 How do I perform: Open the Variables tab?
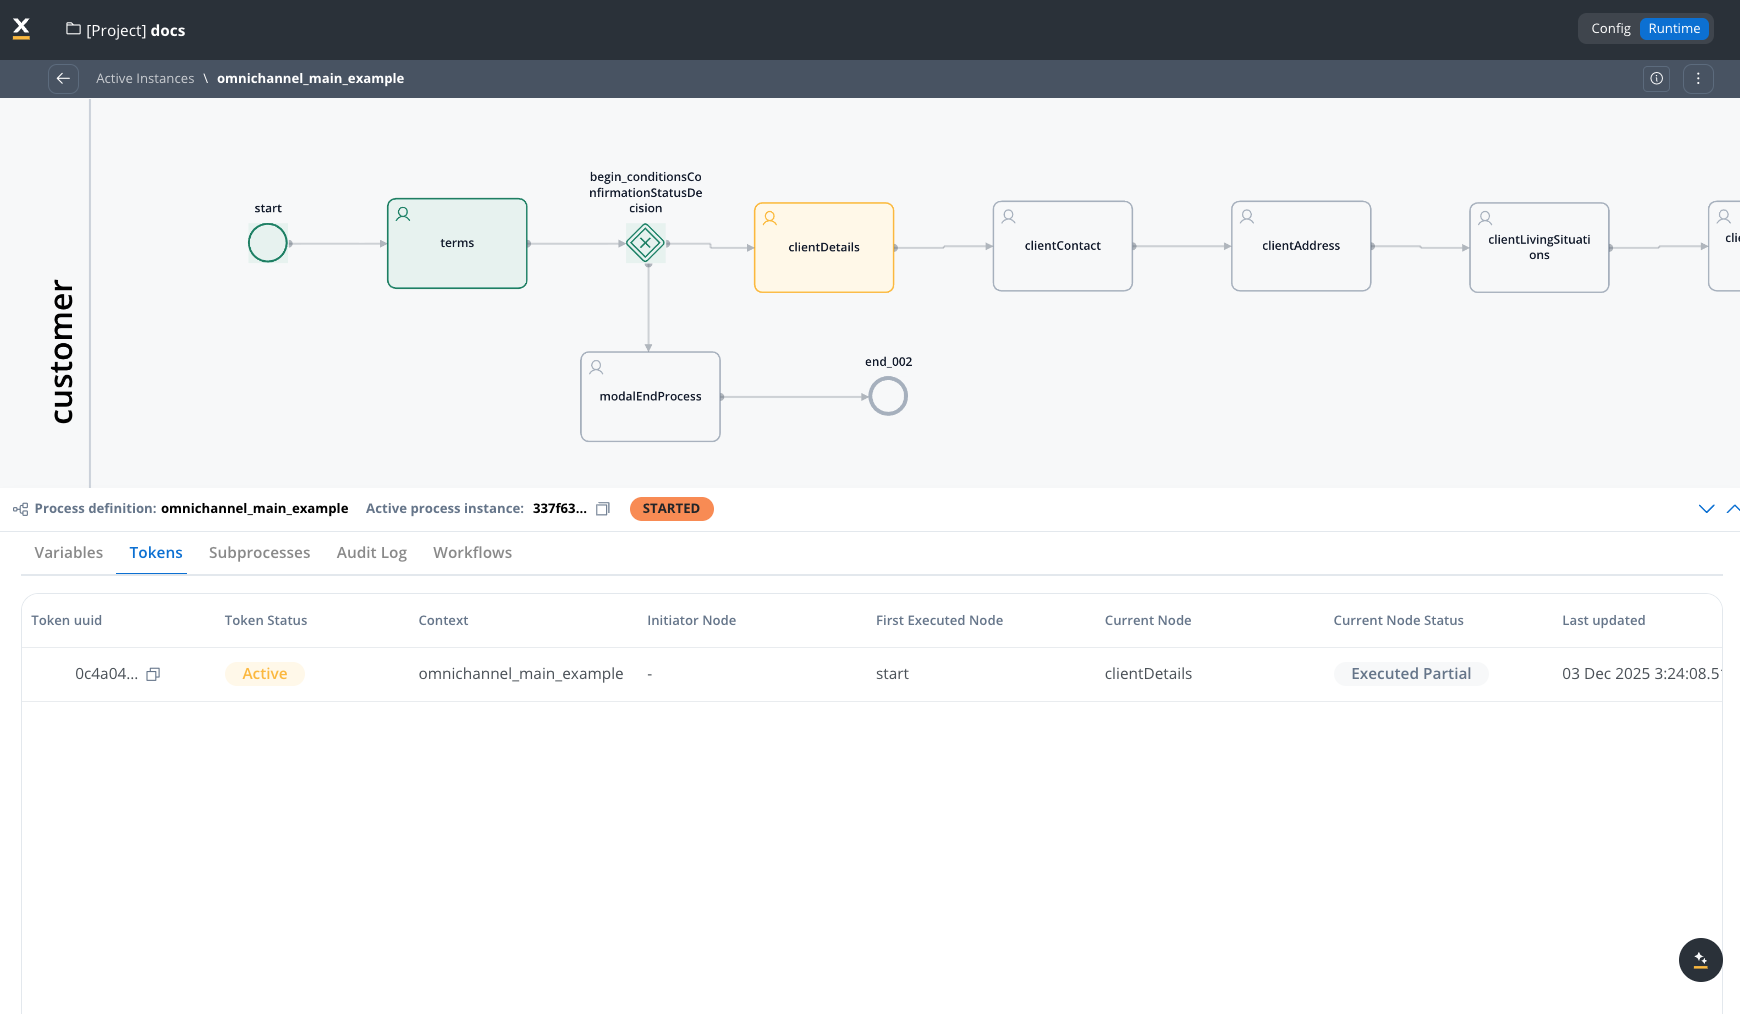click(x=69, y=553)
